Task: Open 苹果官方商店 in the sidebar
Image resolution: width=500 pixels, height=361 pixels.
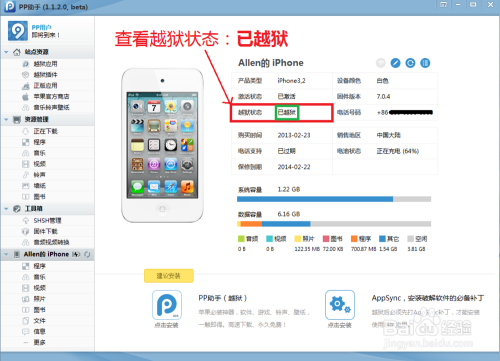Action: point(51,97)
